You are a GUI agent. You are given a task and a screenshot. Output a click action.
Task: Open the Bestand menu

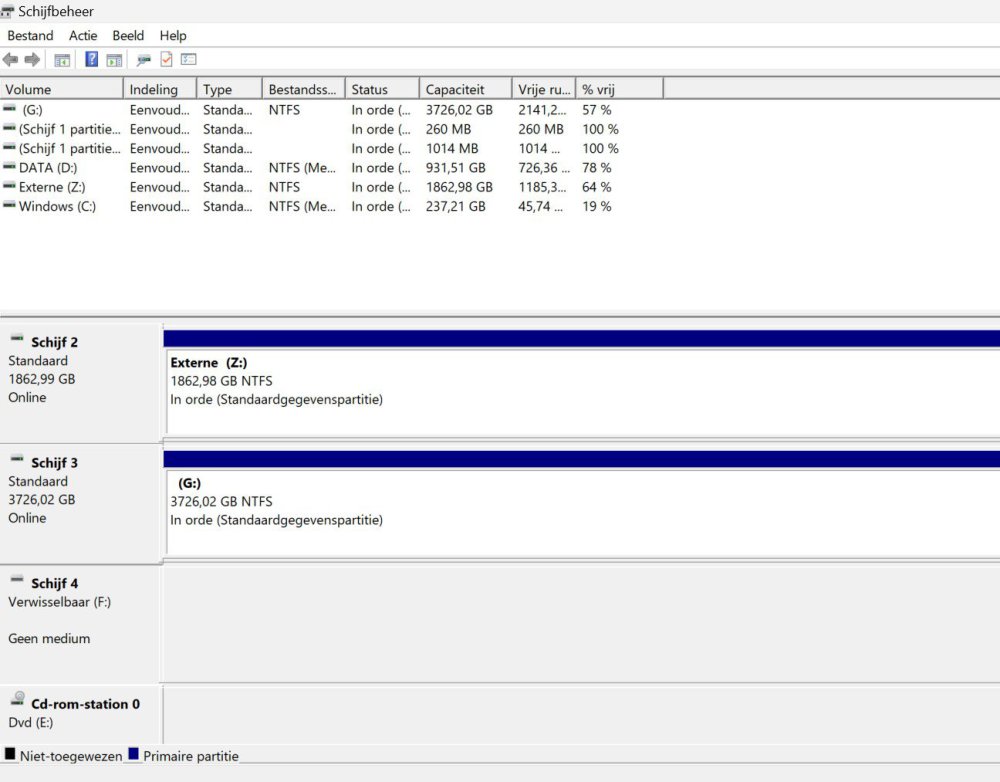click(x=30, y=36)
